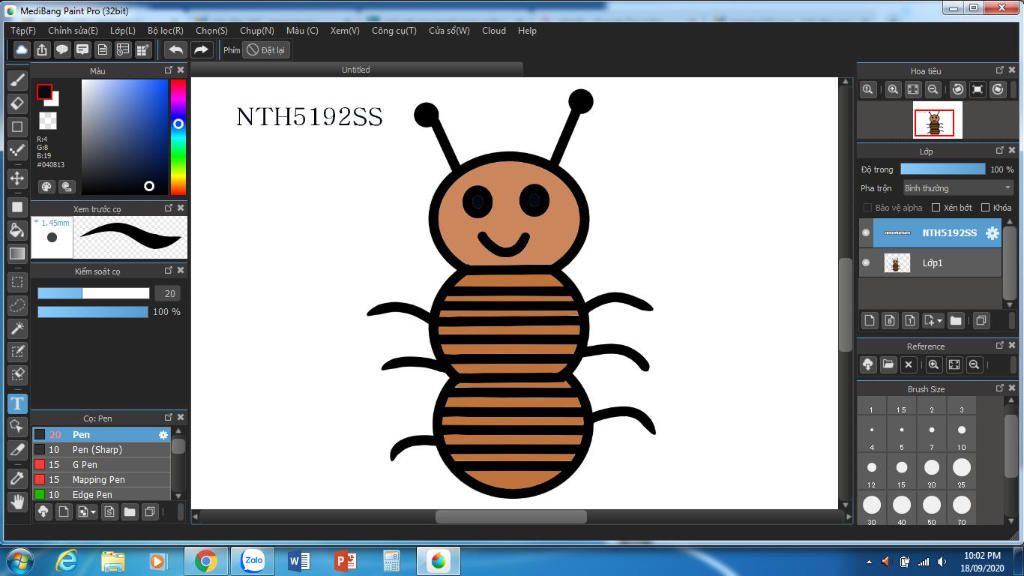Click the Đặt lại button
Viewport: 1024px width, 576px height.
coord(266,50)
